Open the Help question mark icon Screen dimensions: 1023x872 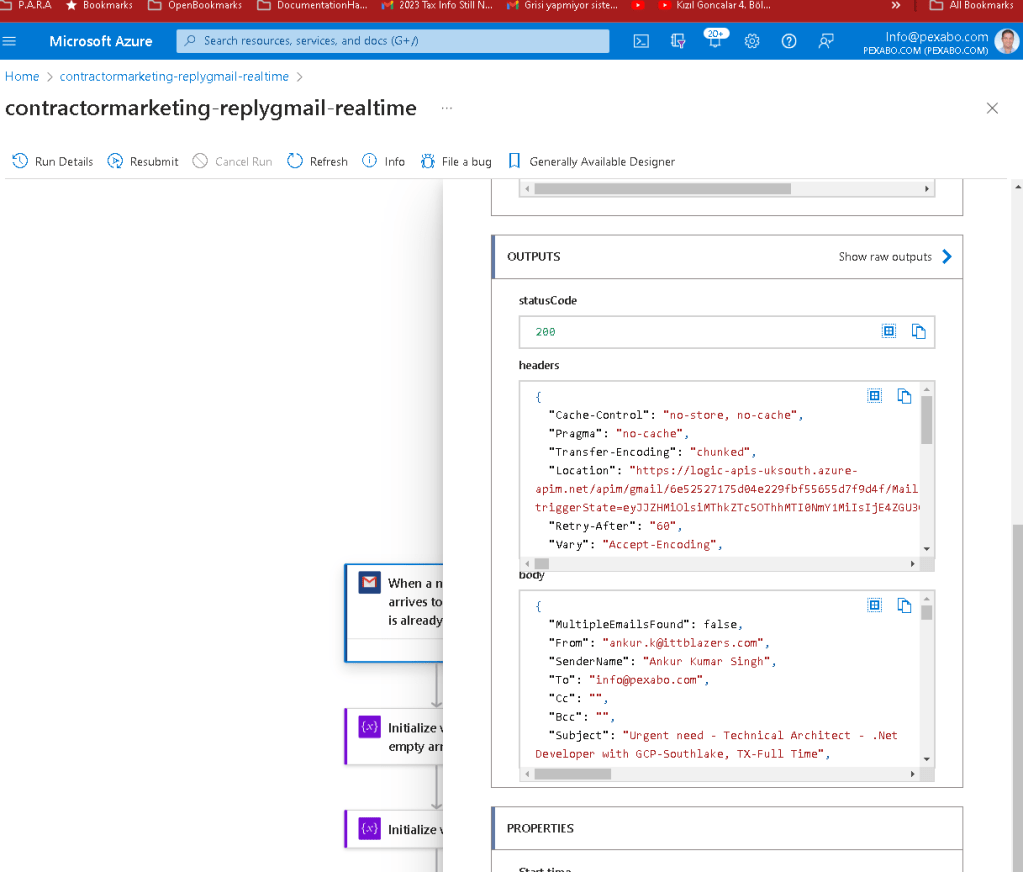(x=789, y=41)
